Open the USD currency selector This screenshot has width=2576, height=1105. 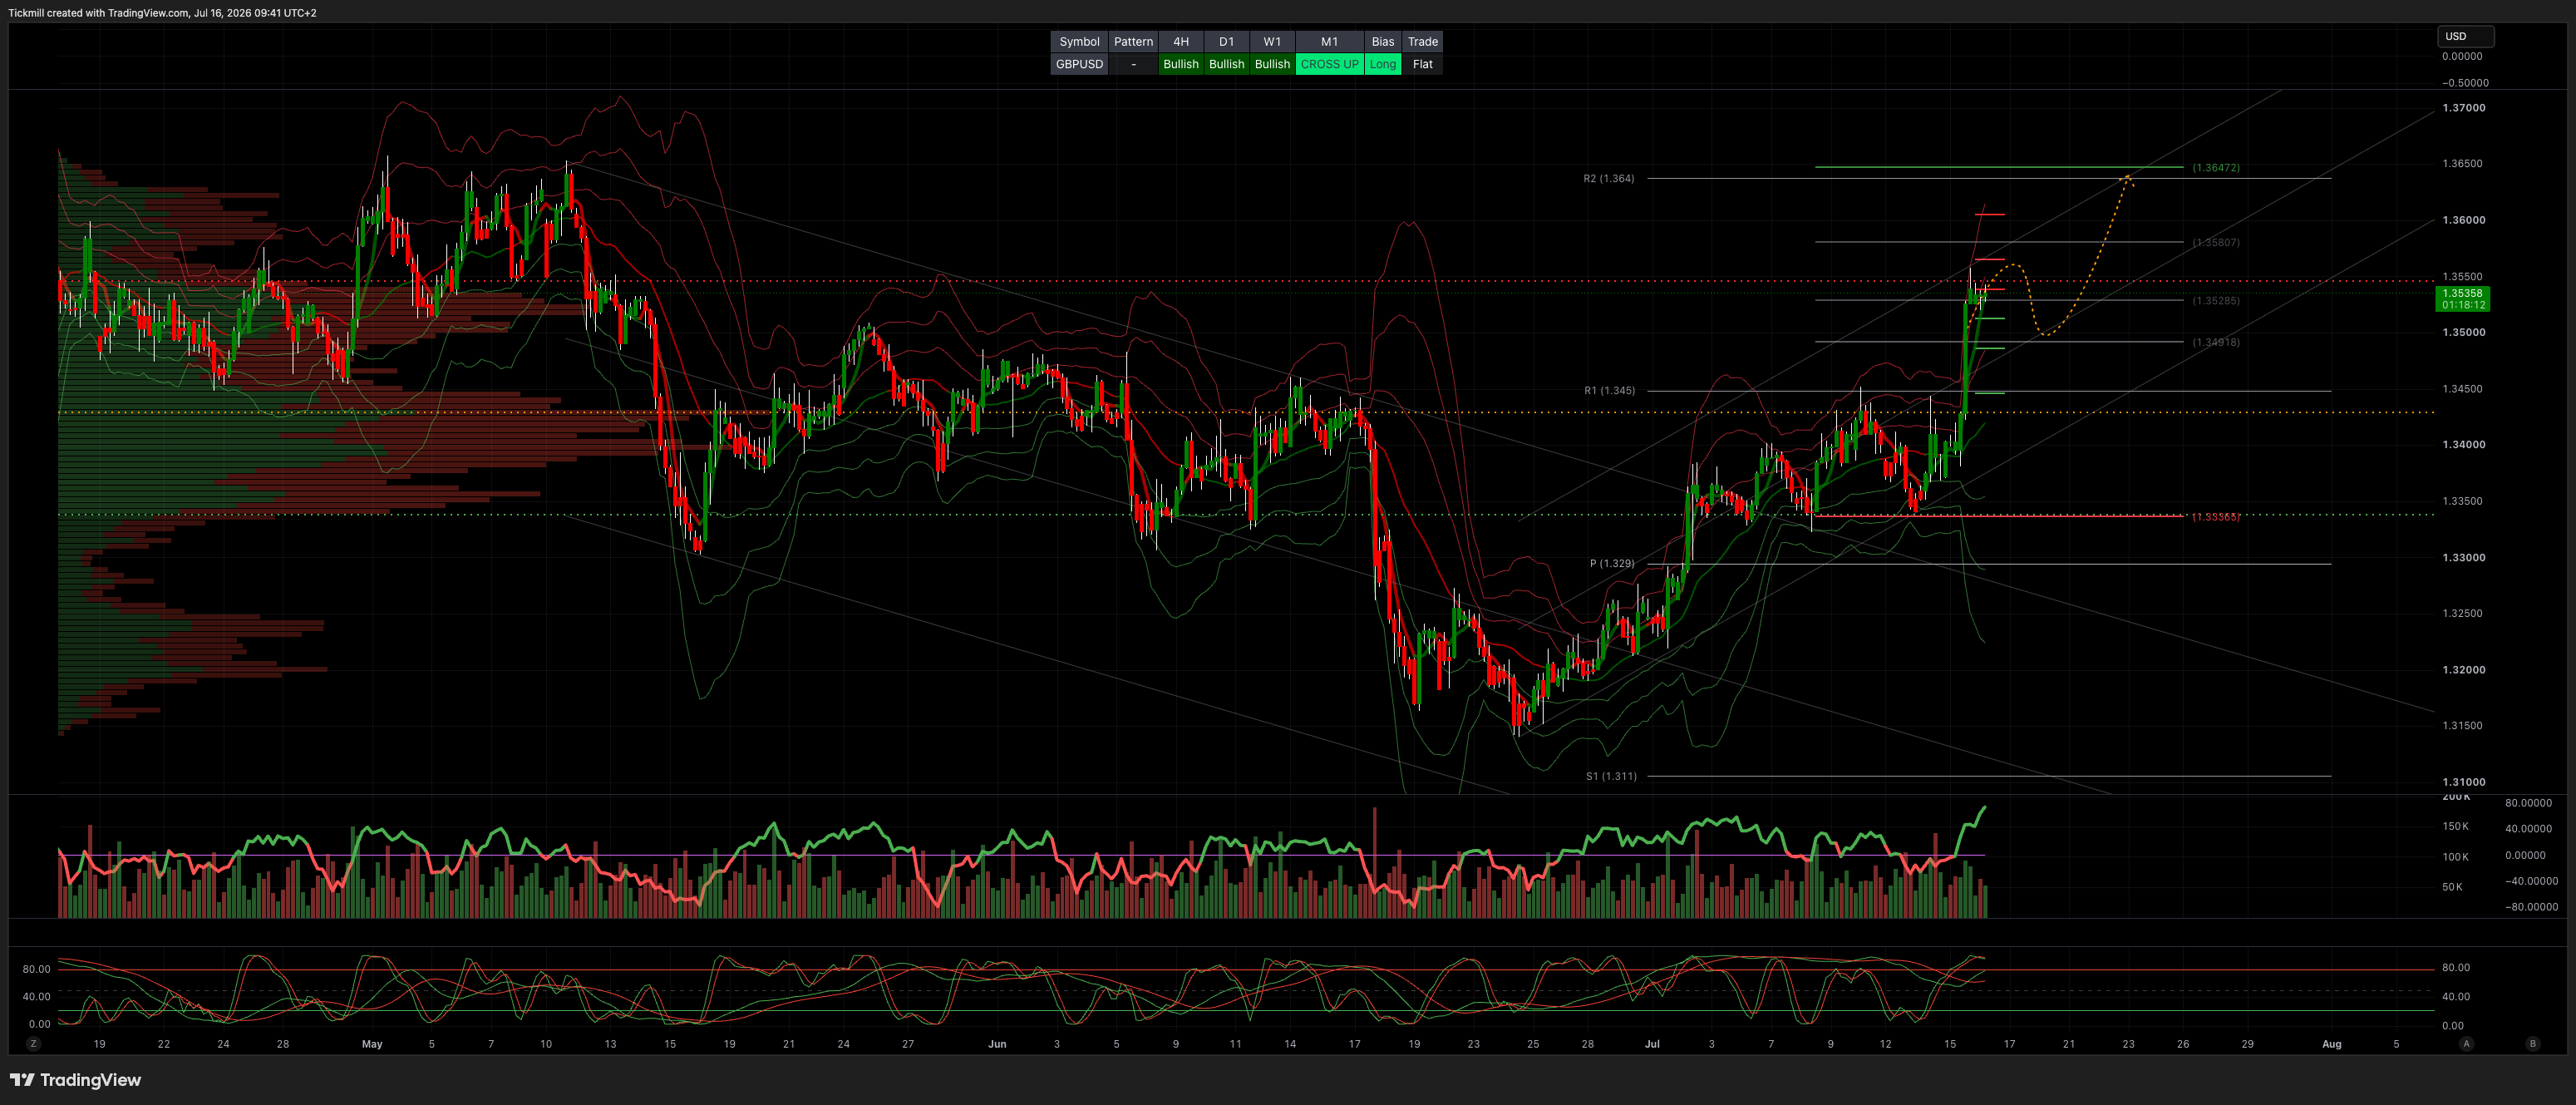(2465, 36)
